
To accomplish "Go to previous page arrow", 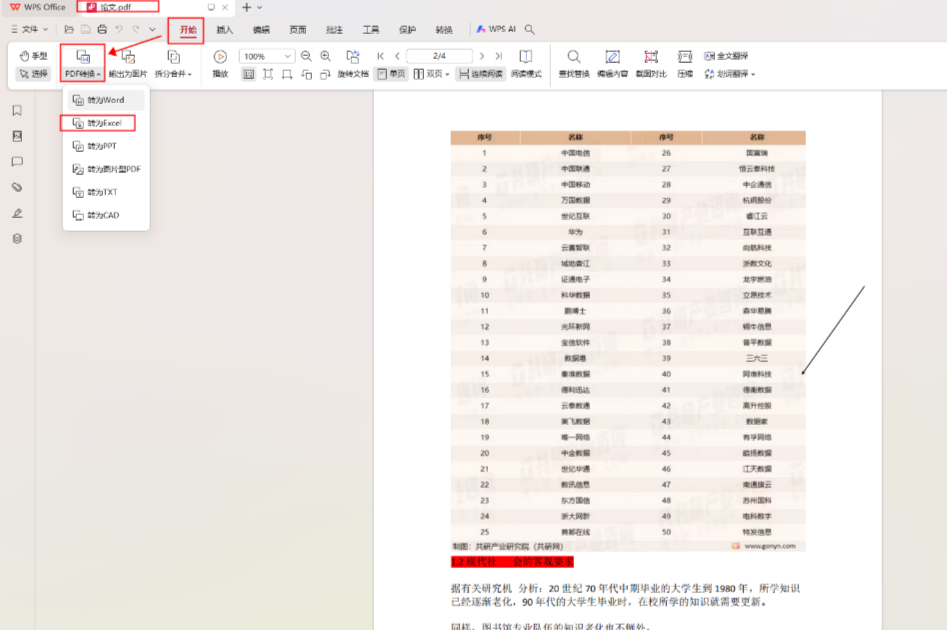I will (x=397, y=56).
